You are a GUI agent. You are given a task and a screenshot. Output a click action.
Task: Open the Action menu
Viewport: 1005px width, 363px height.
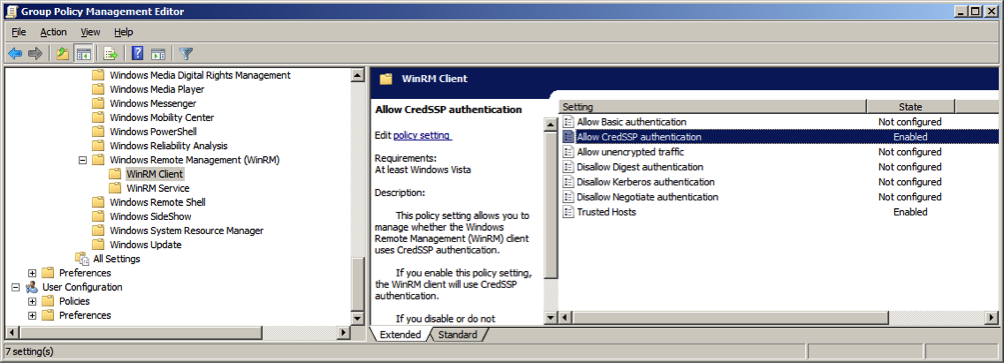point(53,32)
